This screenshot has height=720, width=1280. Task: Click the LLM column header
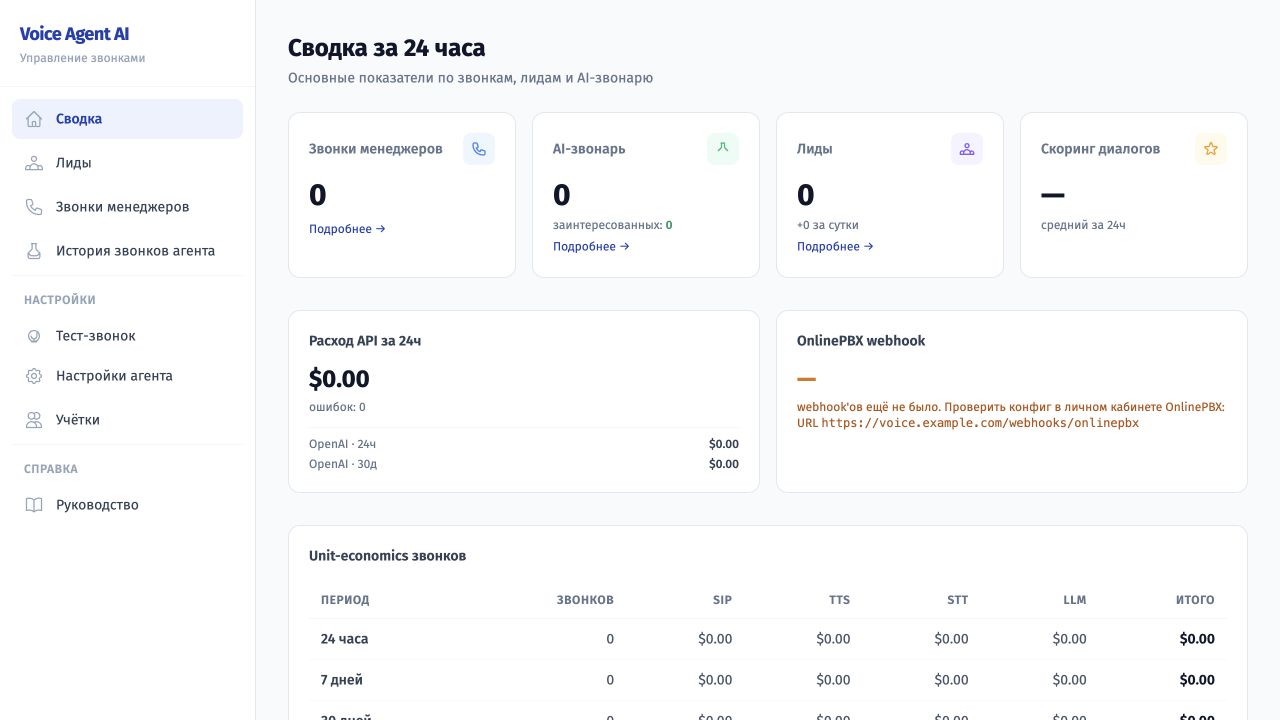click(x=1074, y=600)
